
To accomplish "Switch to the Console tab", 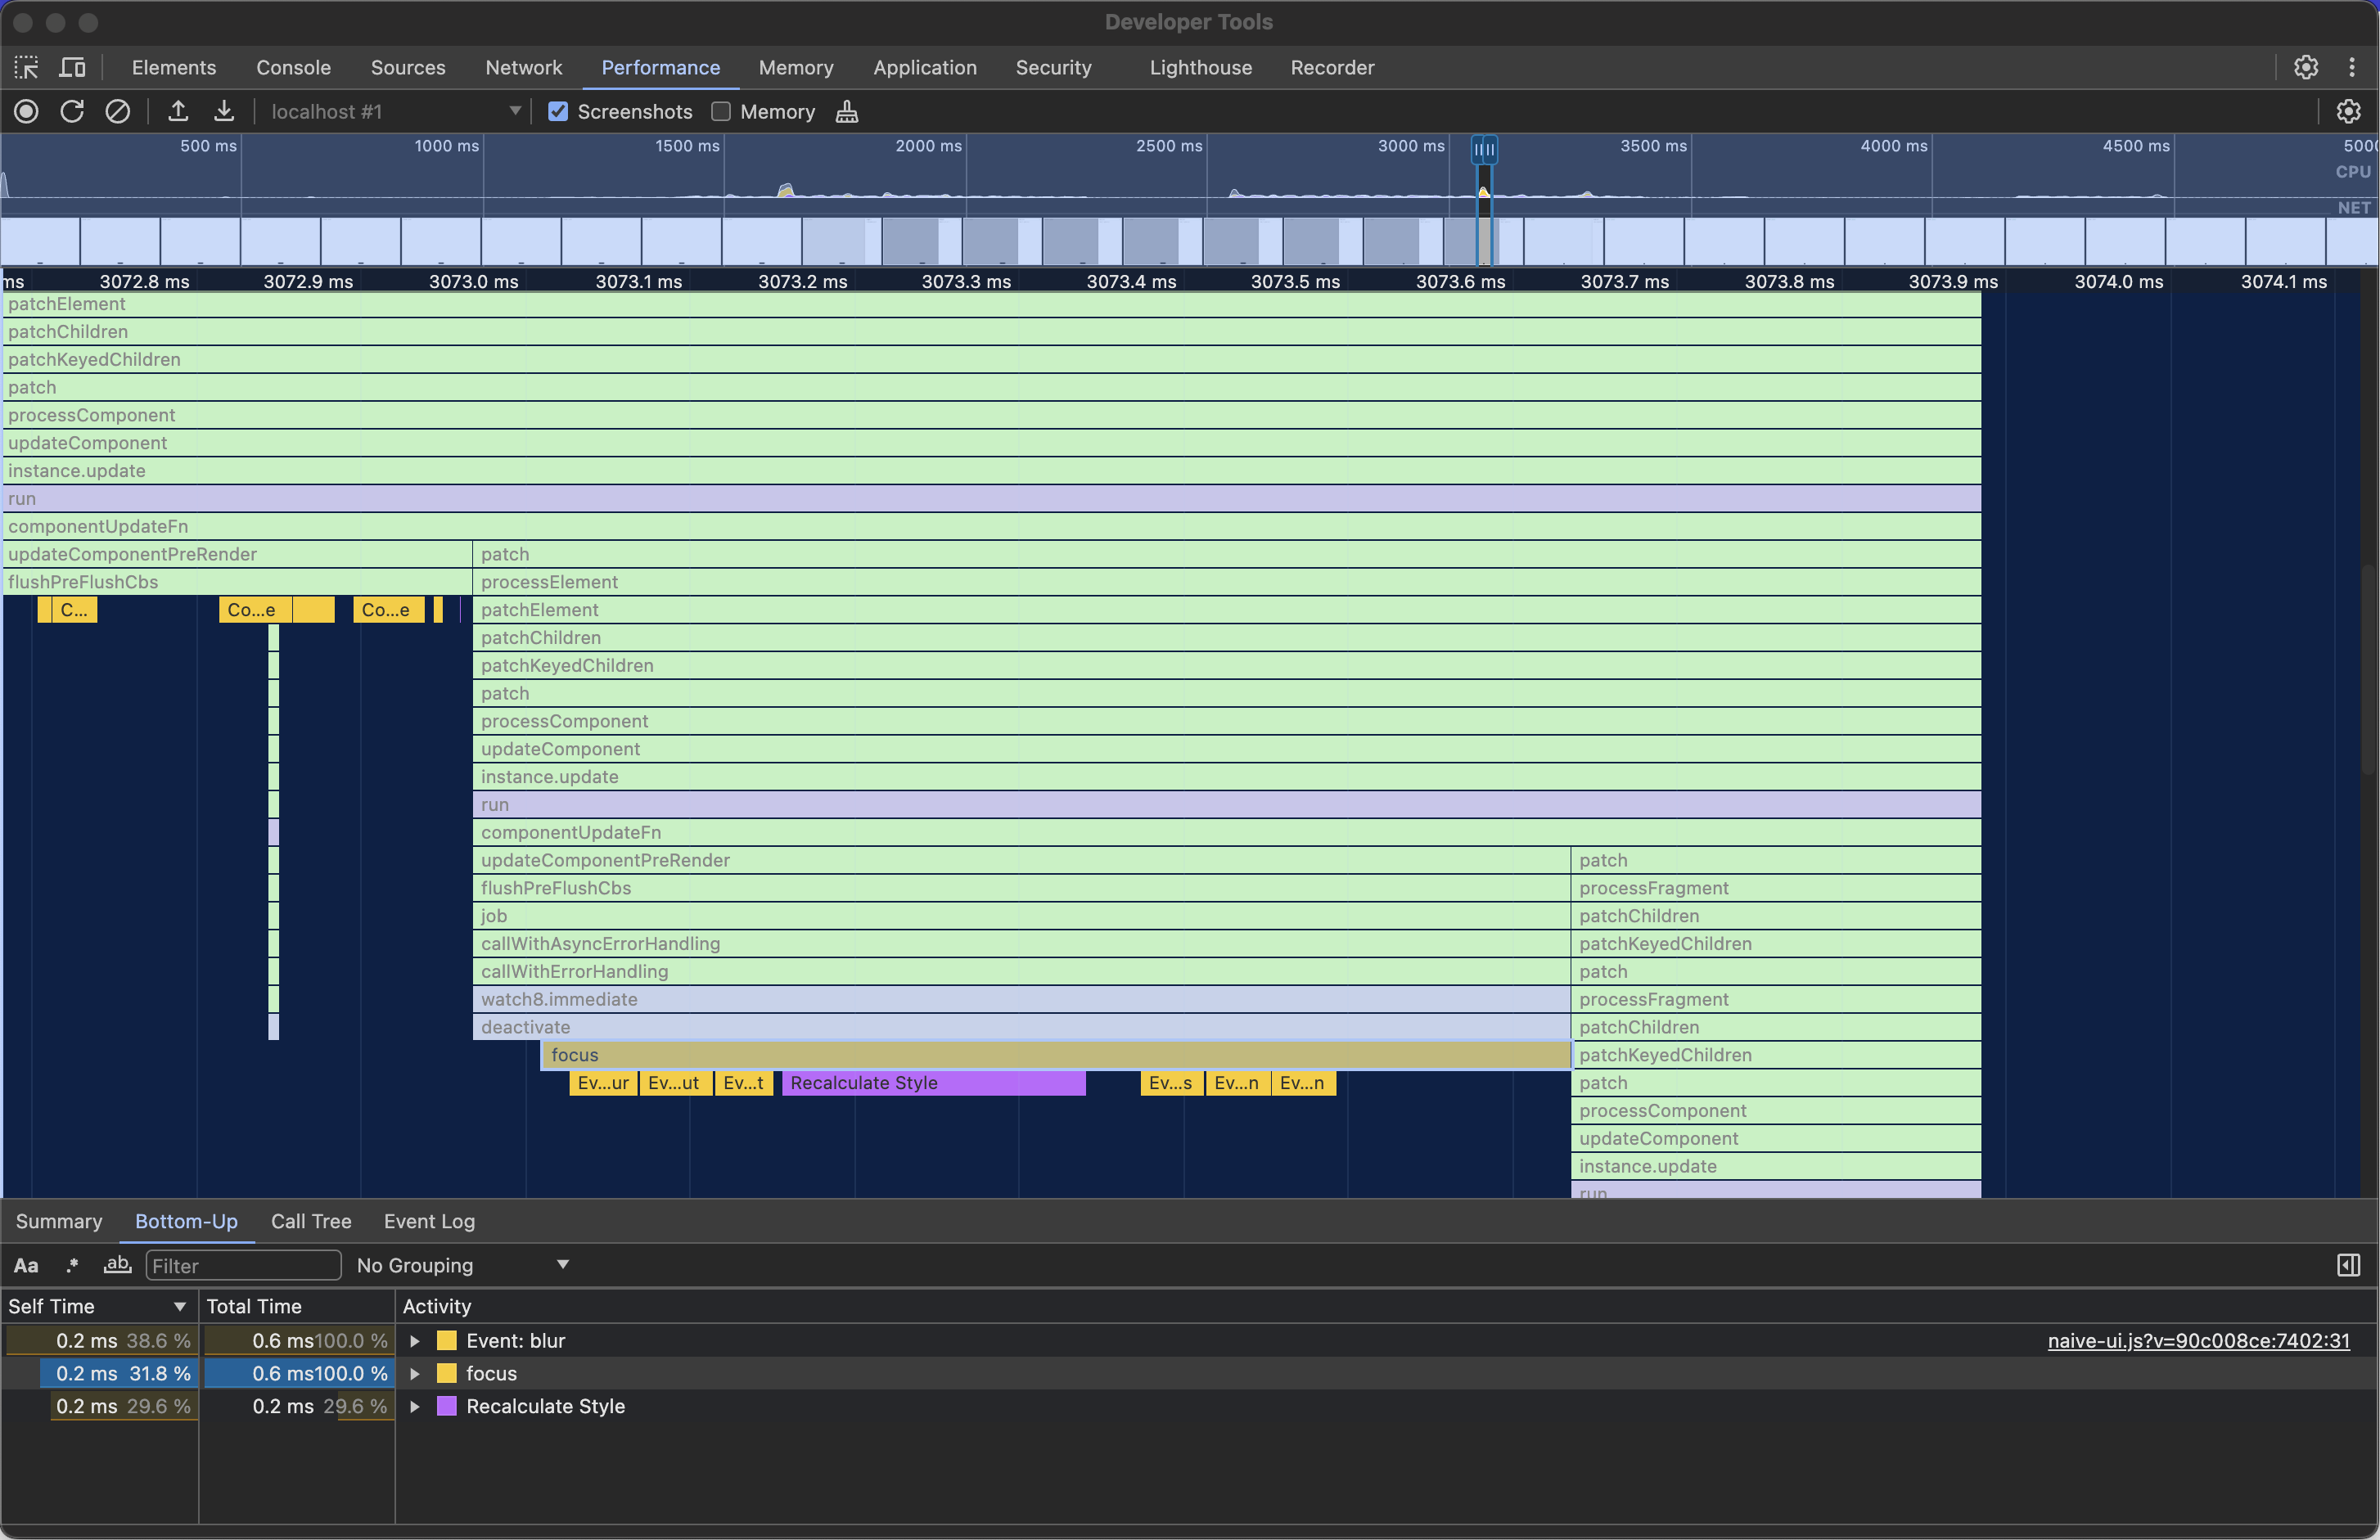I will pos(293,68).
